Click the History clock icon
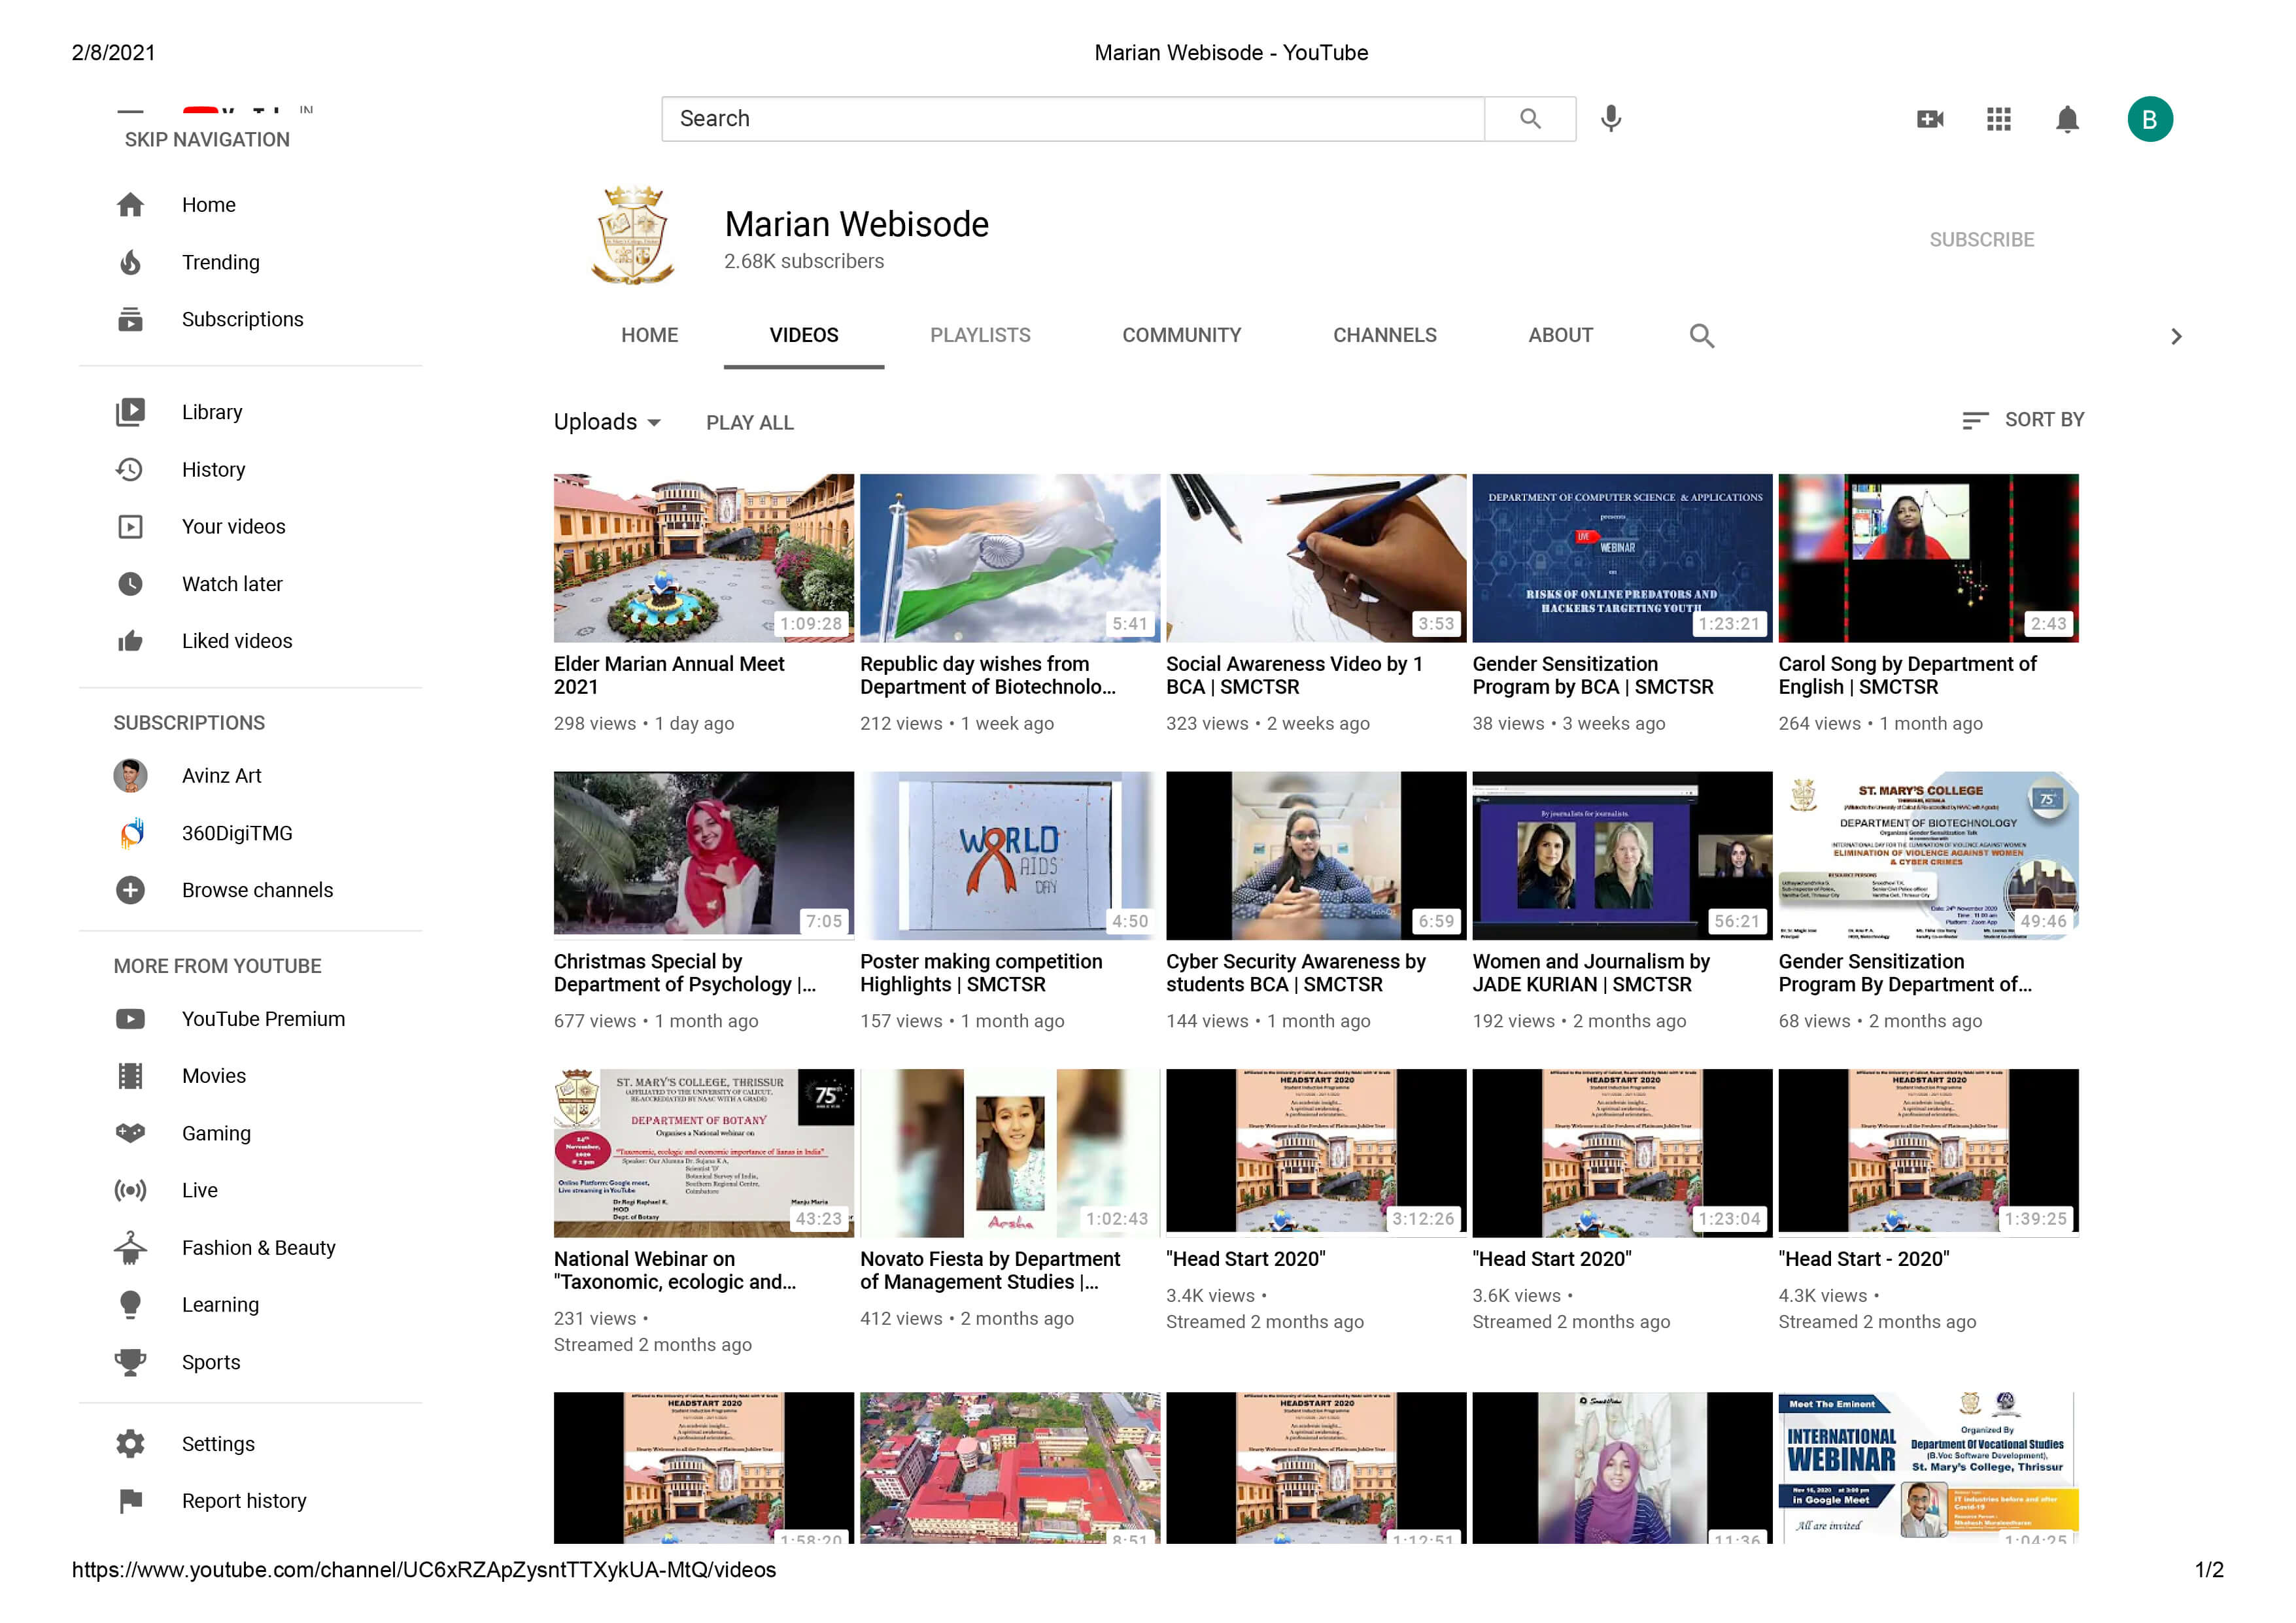Image resolution: width=2296 pixels, height=1623 pixels. [130, 469]
